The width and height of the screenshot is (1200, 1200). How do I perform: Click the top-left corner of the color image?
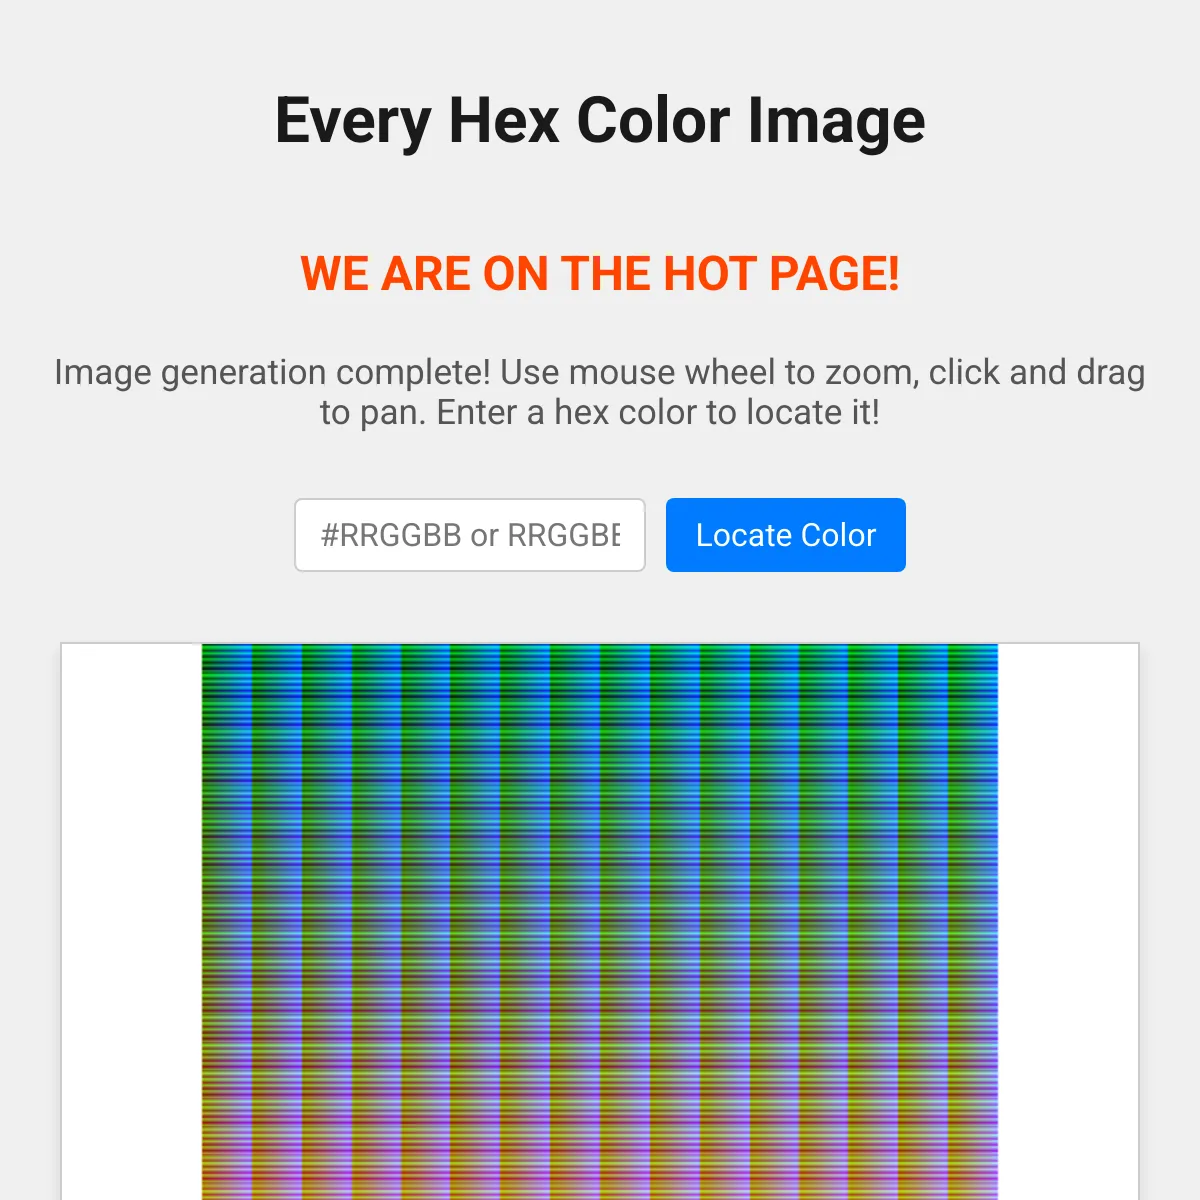[206, 649]
